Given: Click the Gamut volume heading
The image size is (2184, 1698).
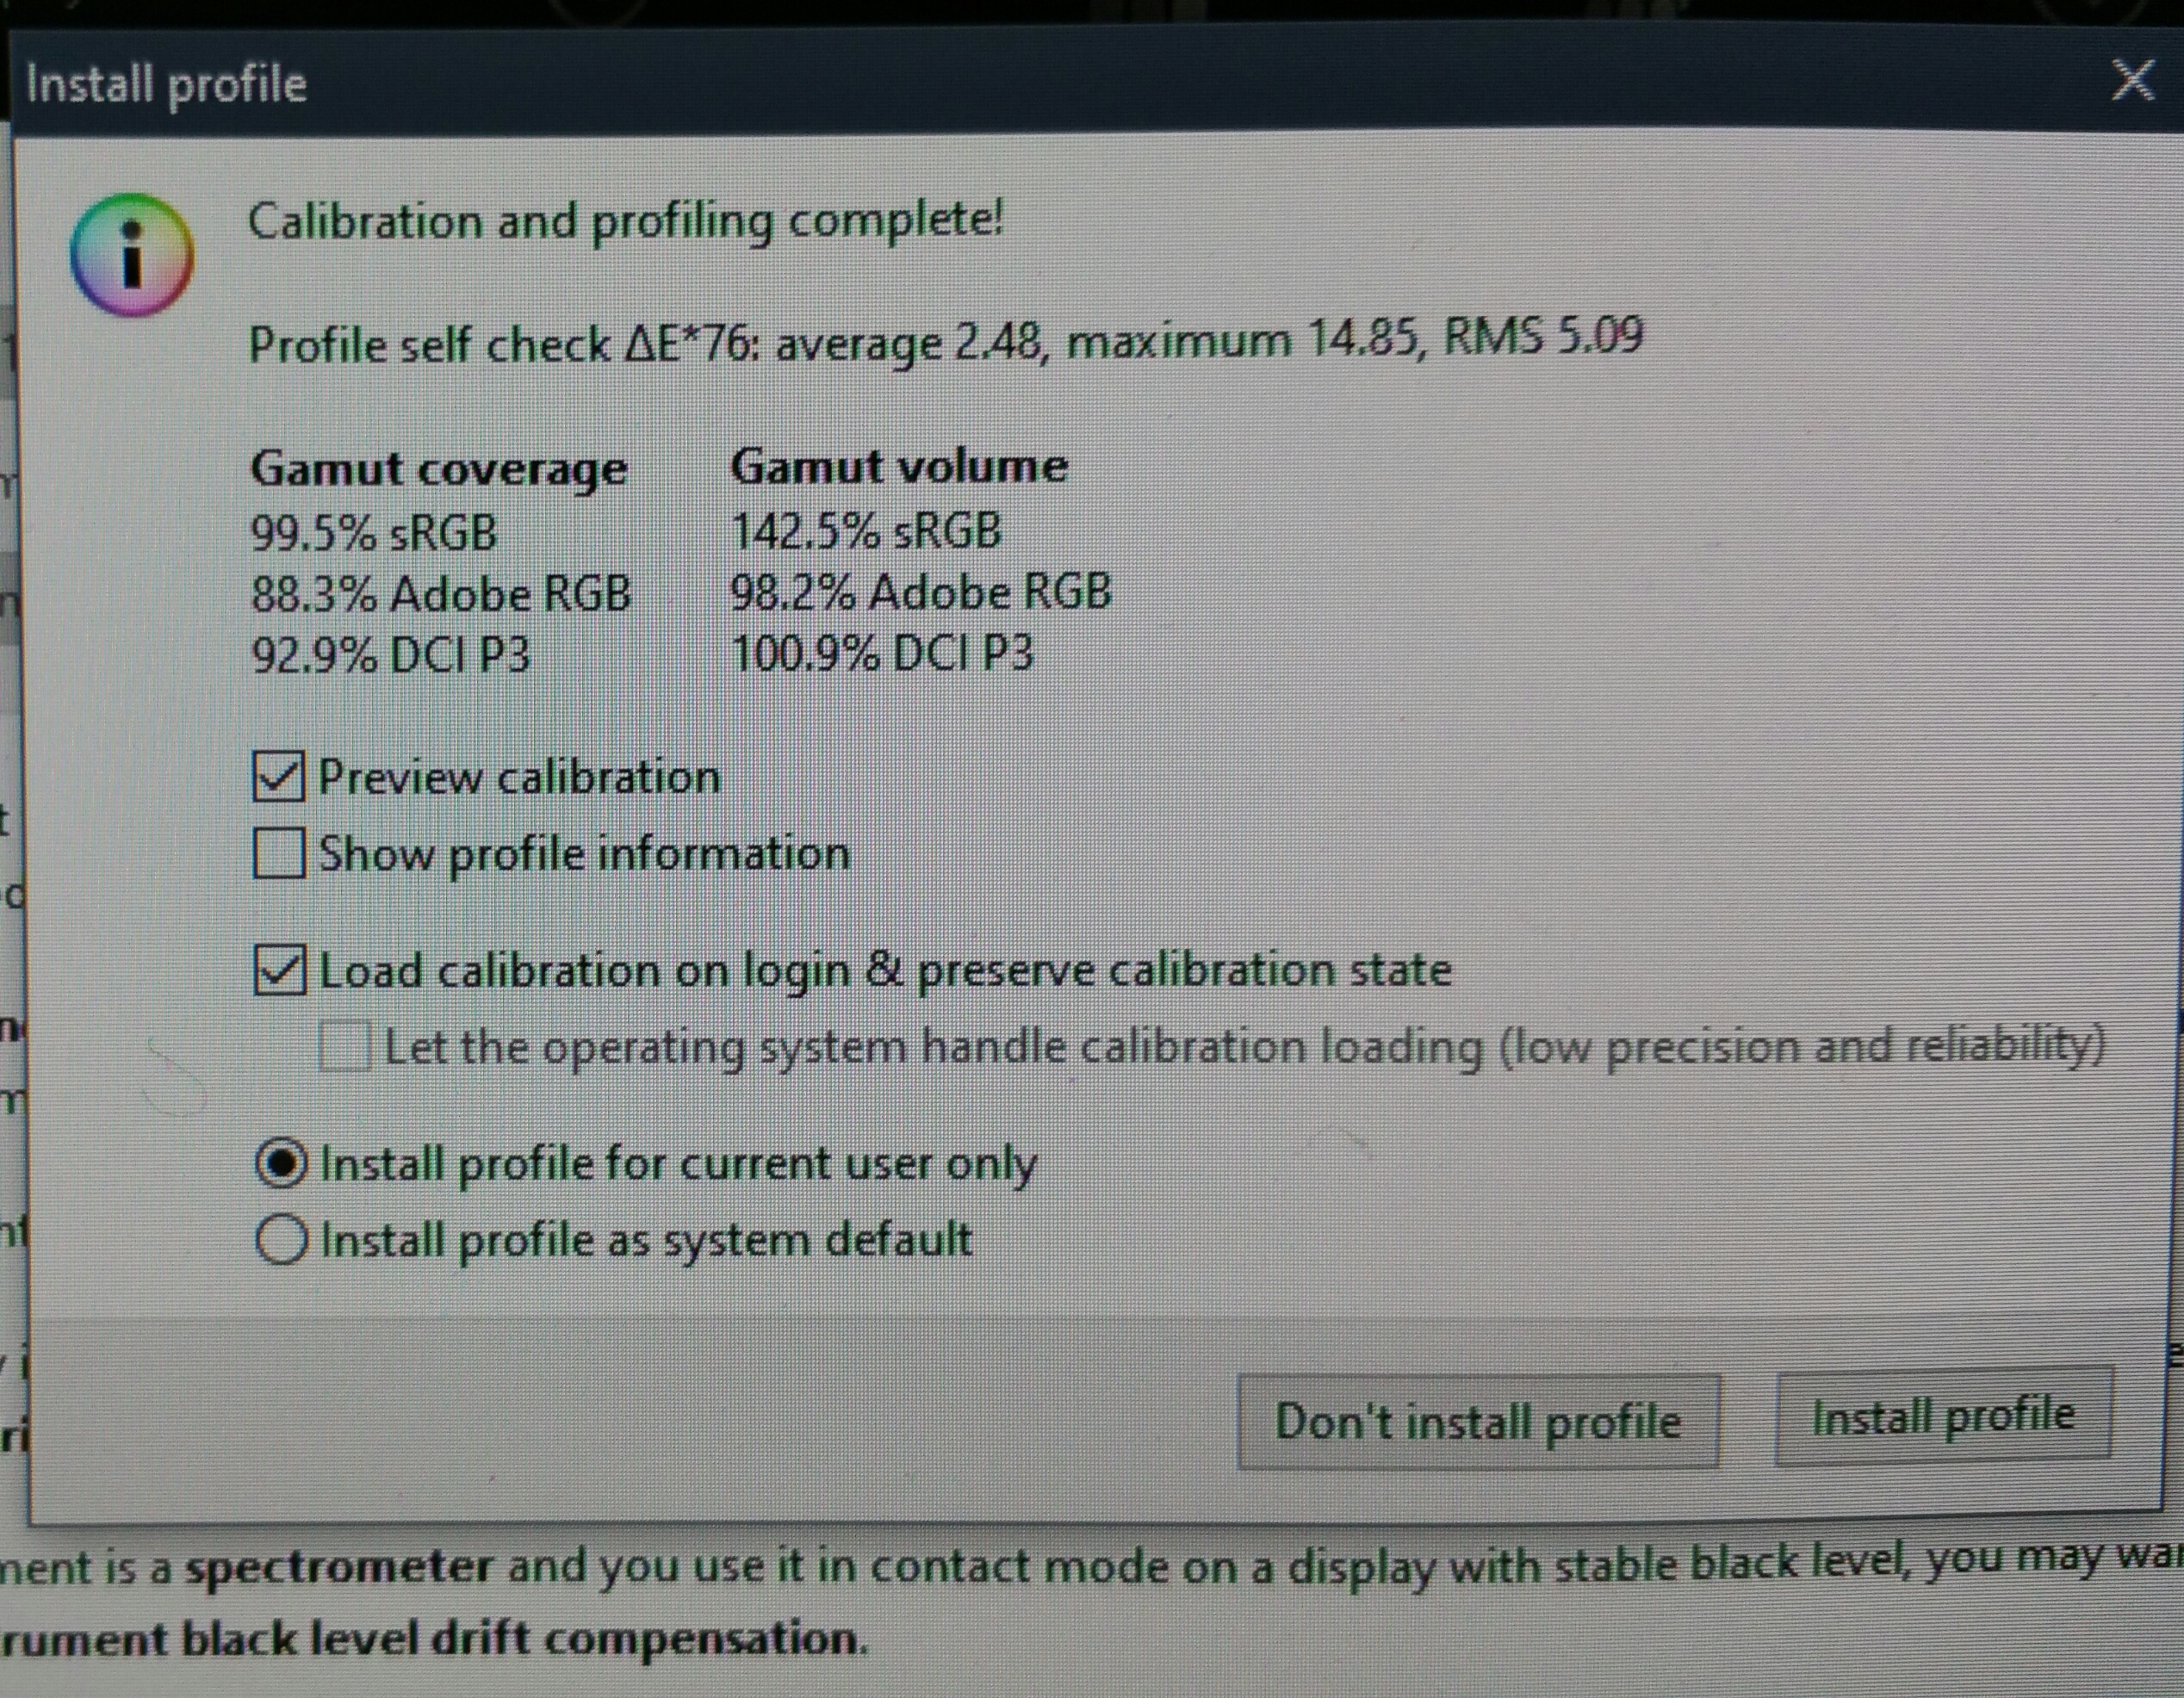Looking at the screenshot, I should (899, 466).
